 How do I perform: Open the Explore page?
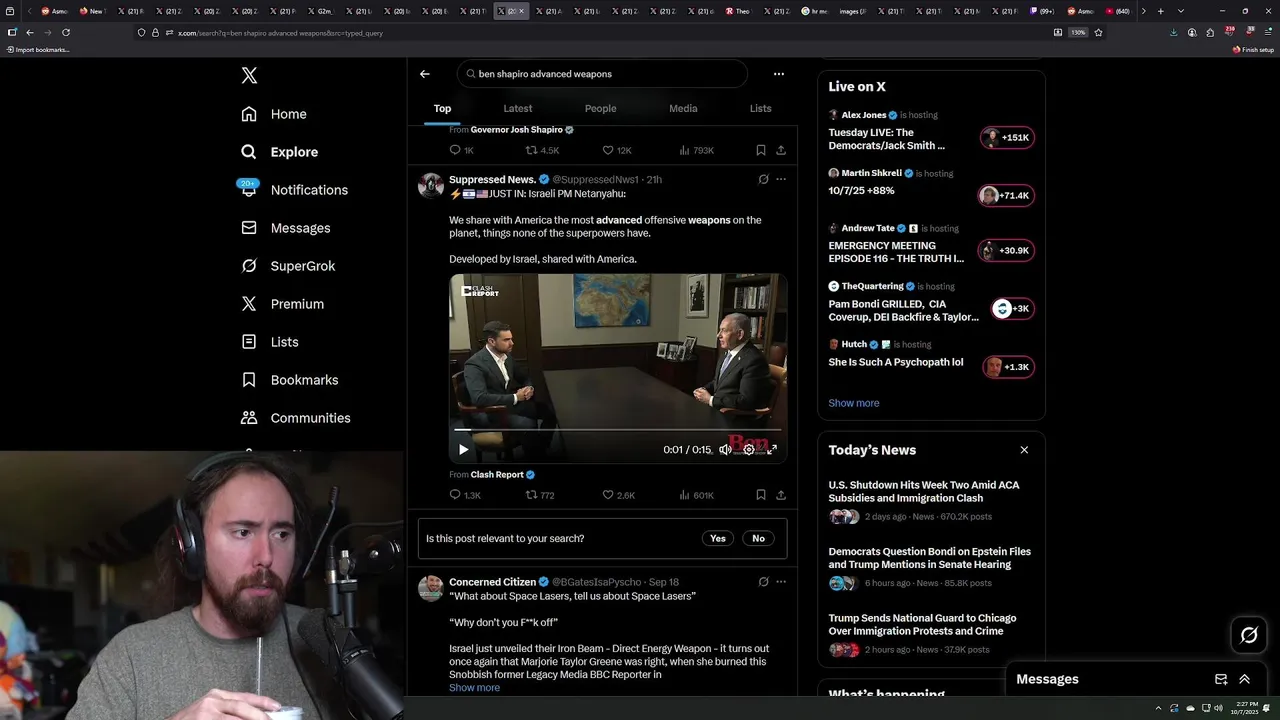pyautogui.click(x=279, y=152)
